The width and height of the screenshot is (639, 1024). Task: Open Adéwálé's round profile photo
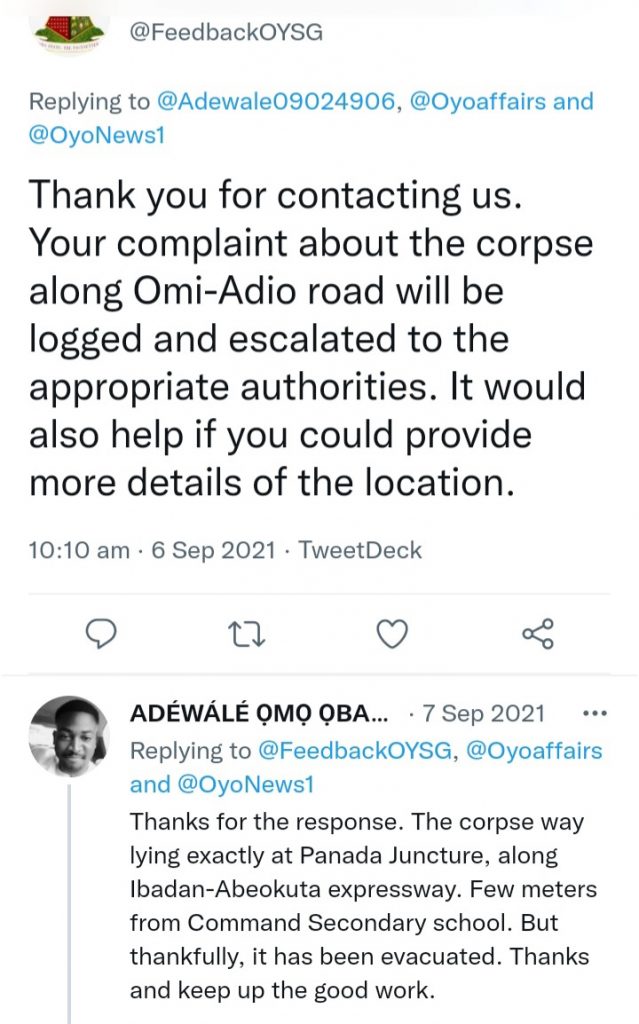click(x=68, y=735)
